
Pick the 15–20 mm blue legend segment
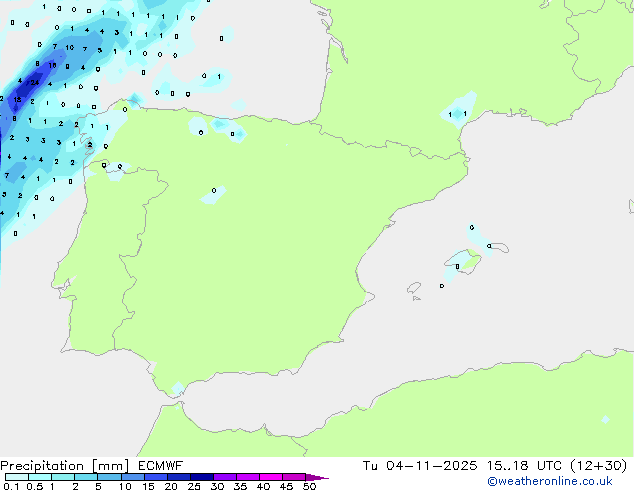[156, 477]
